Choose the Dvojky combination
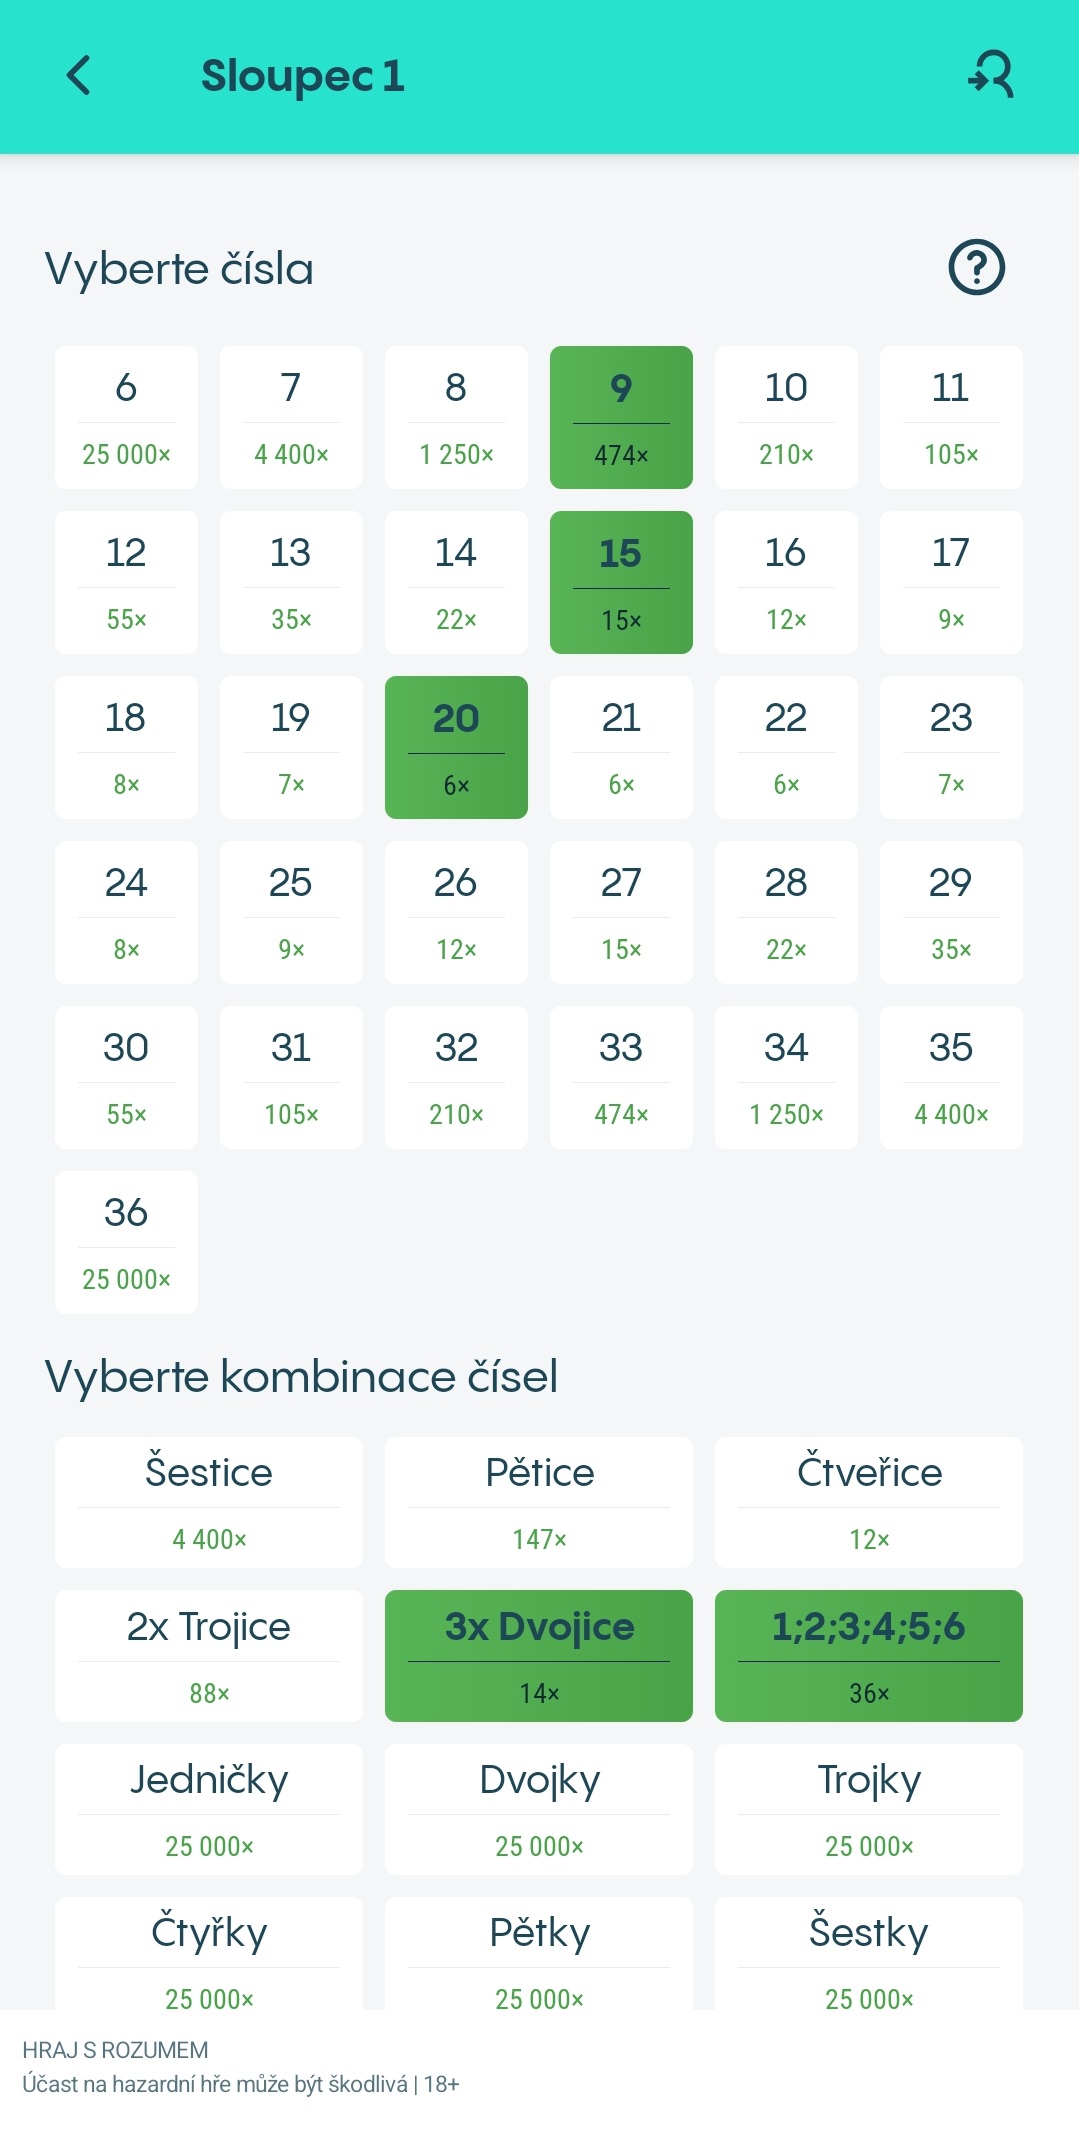The width and height of the screenshot is (1079, 2131). point(539,1809)
